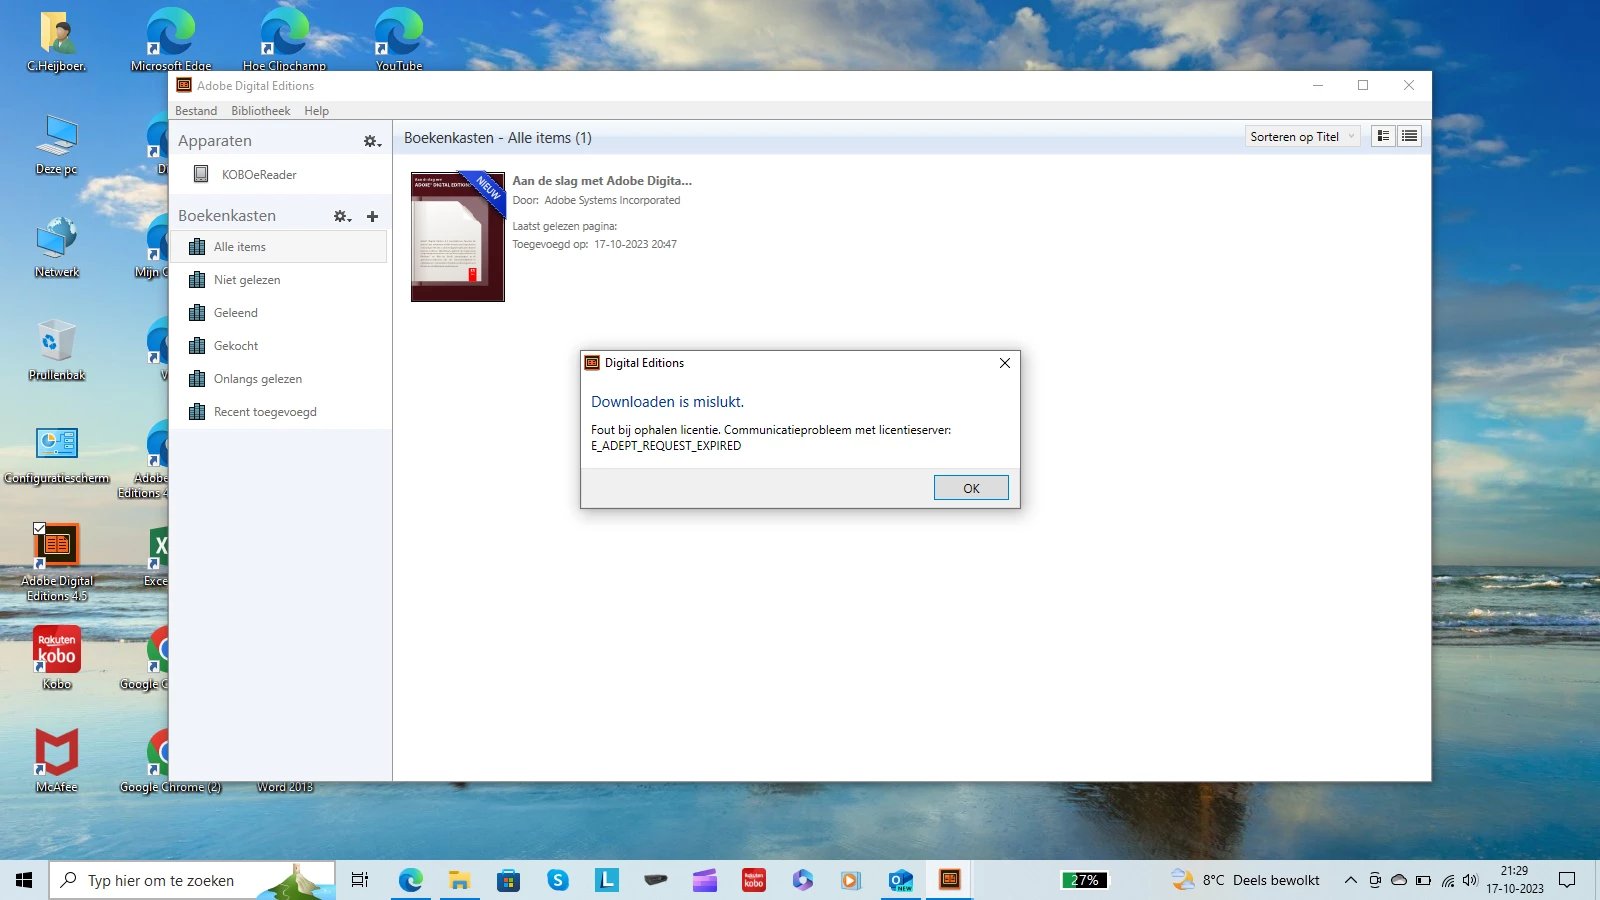The height and width of the screenshot is (900, 1600).
Task: Open blue L app from taskbar
Action: [x=606, y=880]
